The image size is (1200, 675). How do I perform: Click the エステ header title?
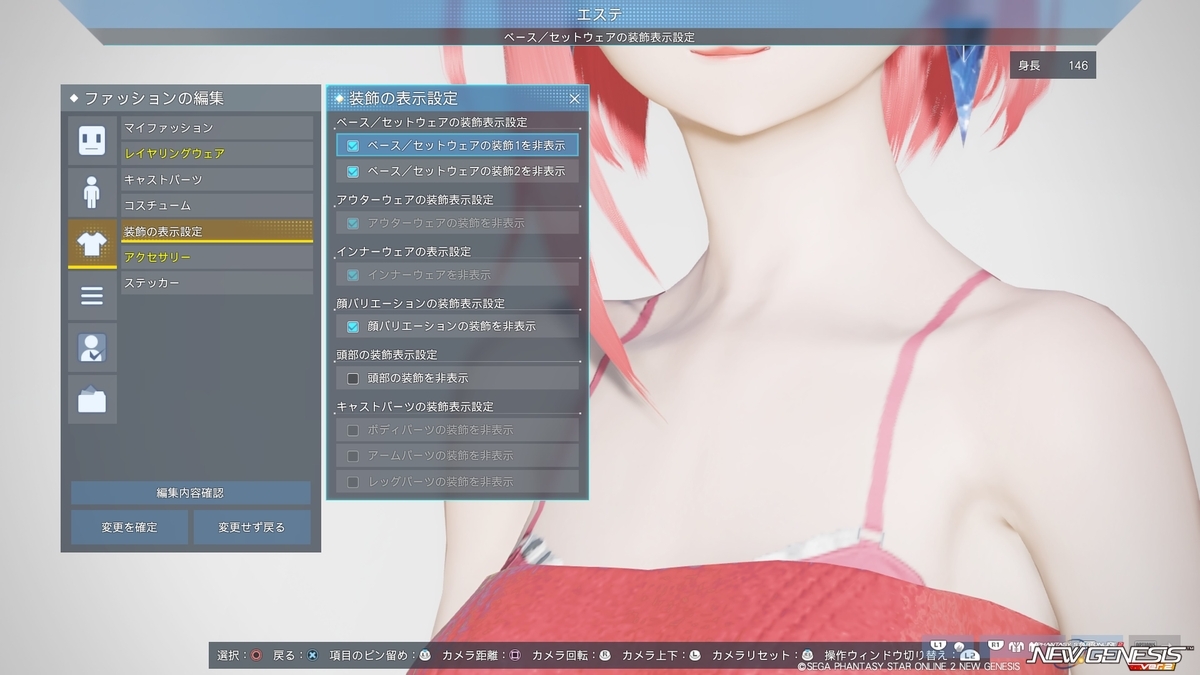(x=600, y=14)
